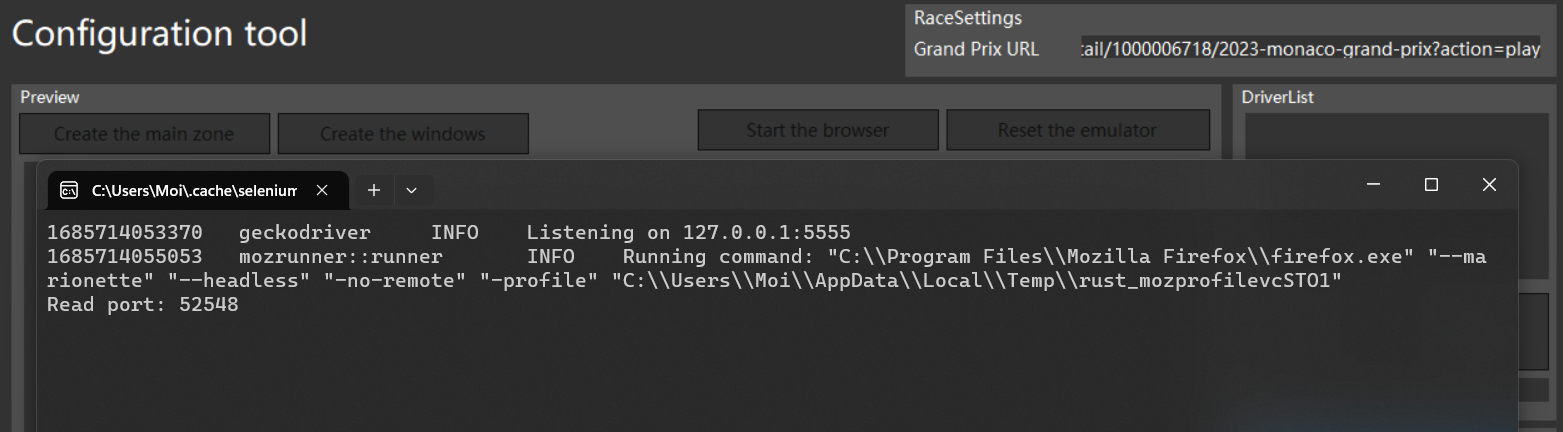Click the geckodriver Listening log line
This screenshot has height=432, width=1563.
[448, 233]
